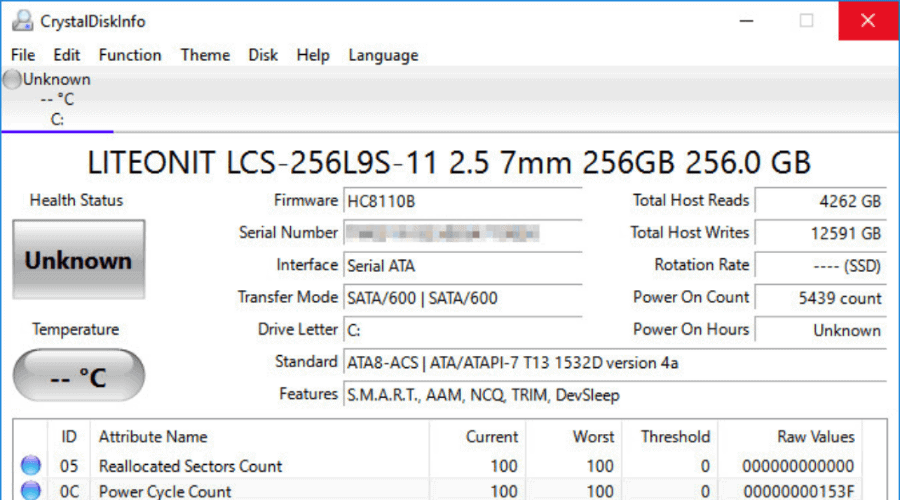Click the Firmware field HC8110B

[x=463, y=201]
